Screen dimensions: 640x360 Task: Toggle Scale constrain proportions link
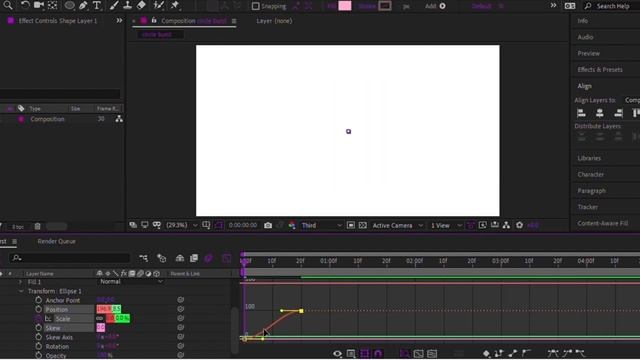pyautogui.click(x=100, y=318)
